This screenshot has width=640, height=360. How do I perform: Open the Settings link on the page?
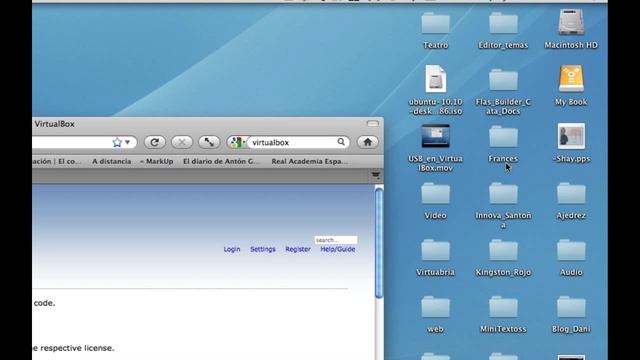tap(263, 249)
